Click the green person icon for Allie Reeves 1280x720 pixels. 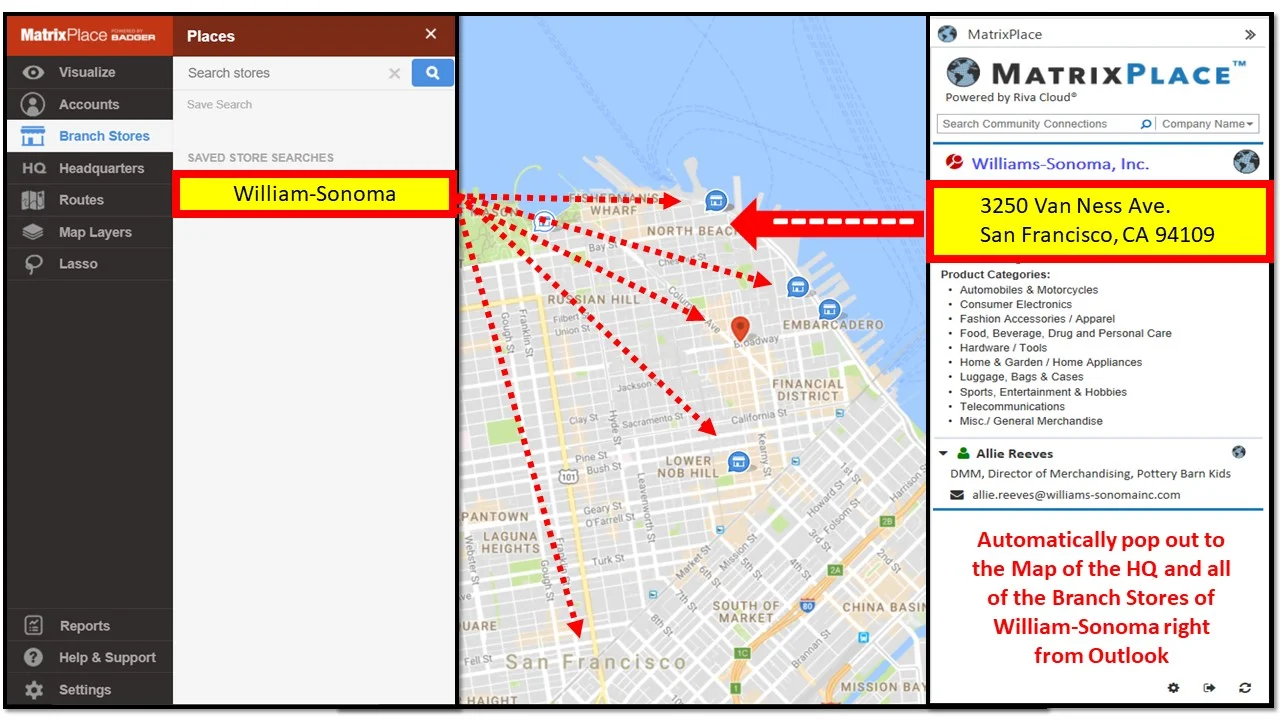[x=963, y=453]
